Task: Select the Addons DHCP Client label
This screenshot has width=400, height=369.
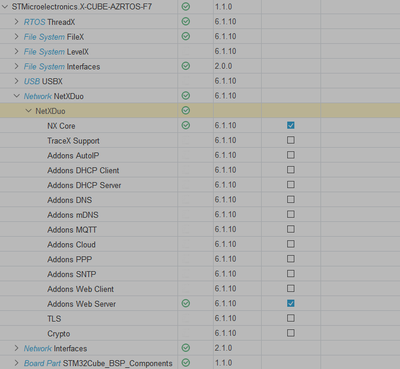Action: (83, 170)
